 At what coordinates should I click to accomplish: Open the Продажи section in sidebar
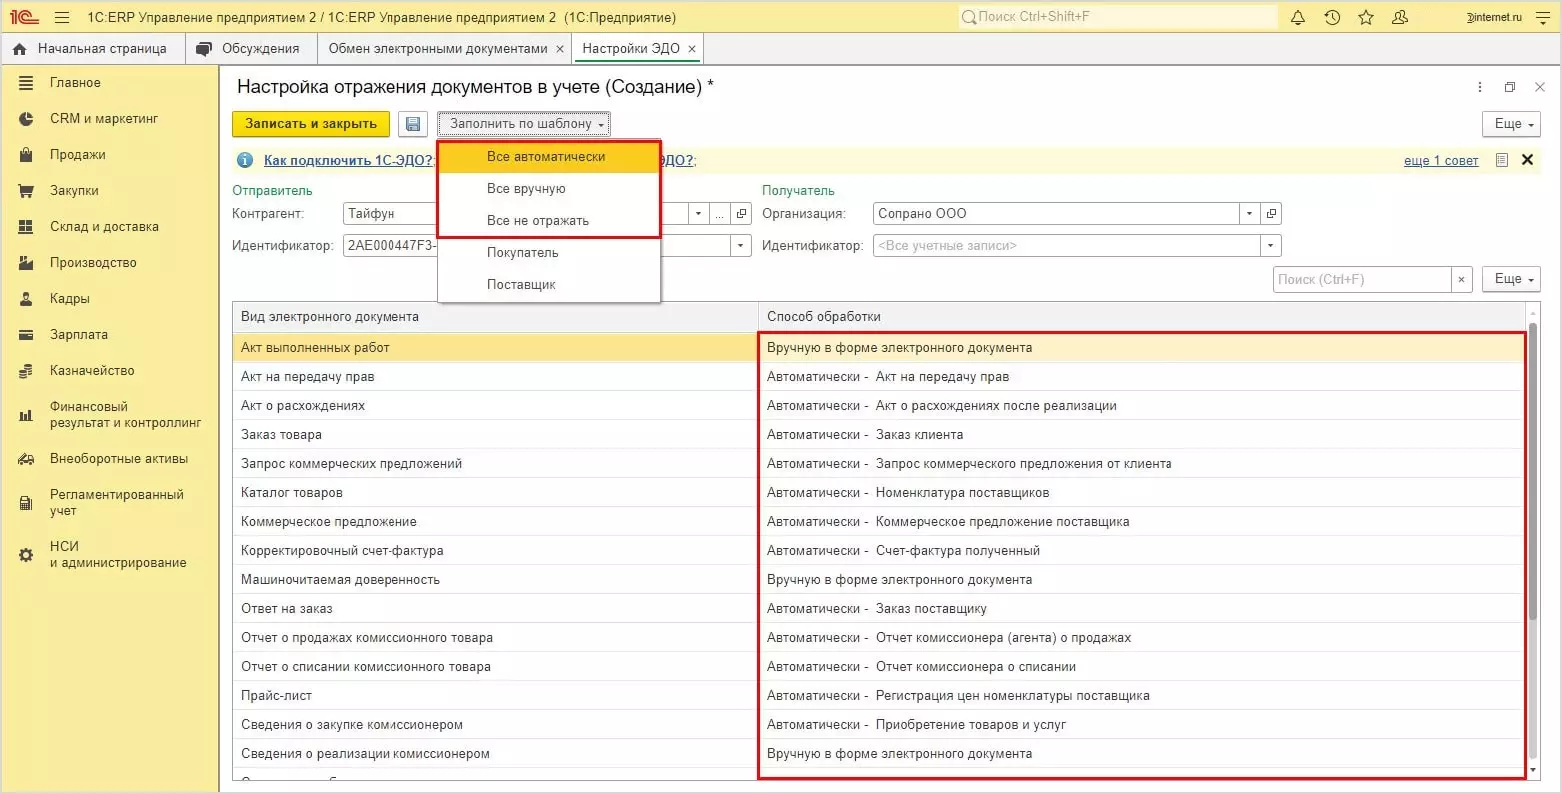(x=78, y=155)
